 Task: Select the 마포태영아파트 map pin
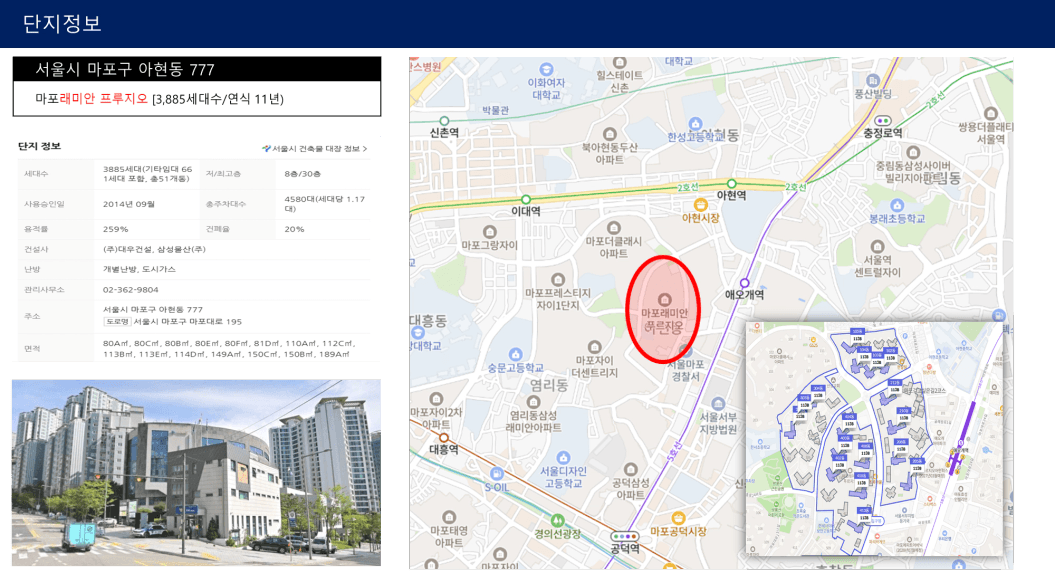click(x=449, y=517)
